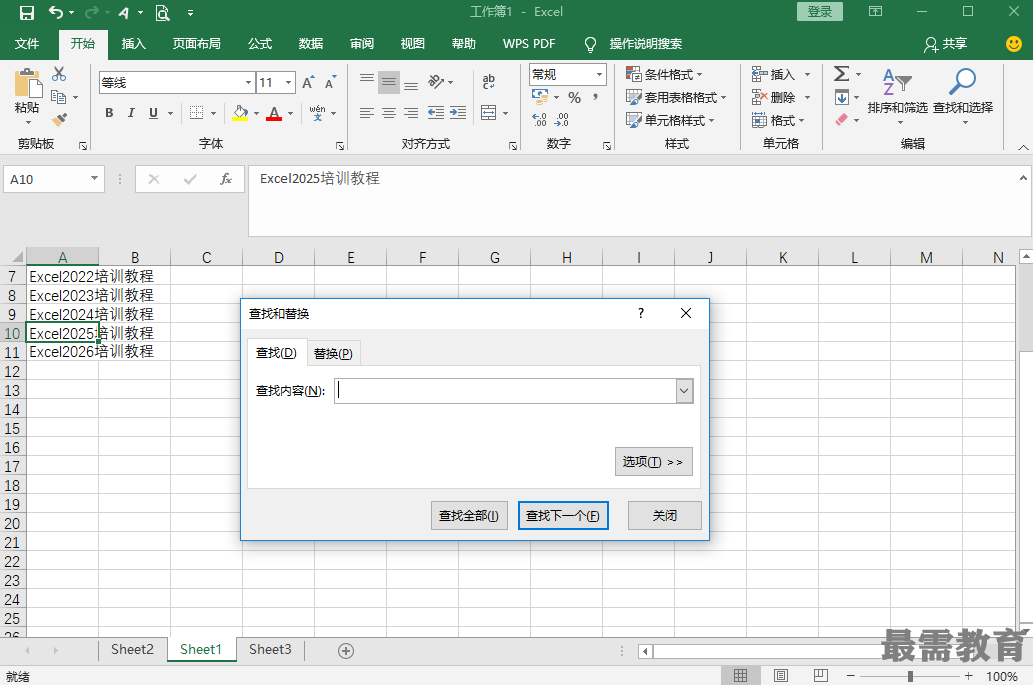Apply the yellow fill color
This screenshot has width=1033, height=685.
(240, 113)
